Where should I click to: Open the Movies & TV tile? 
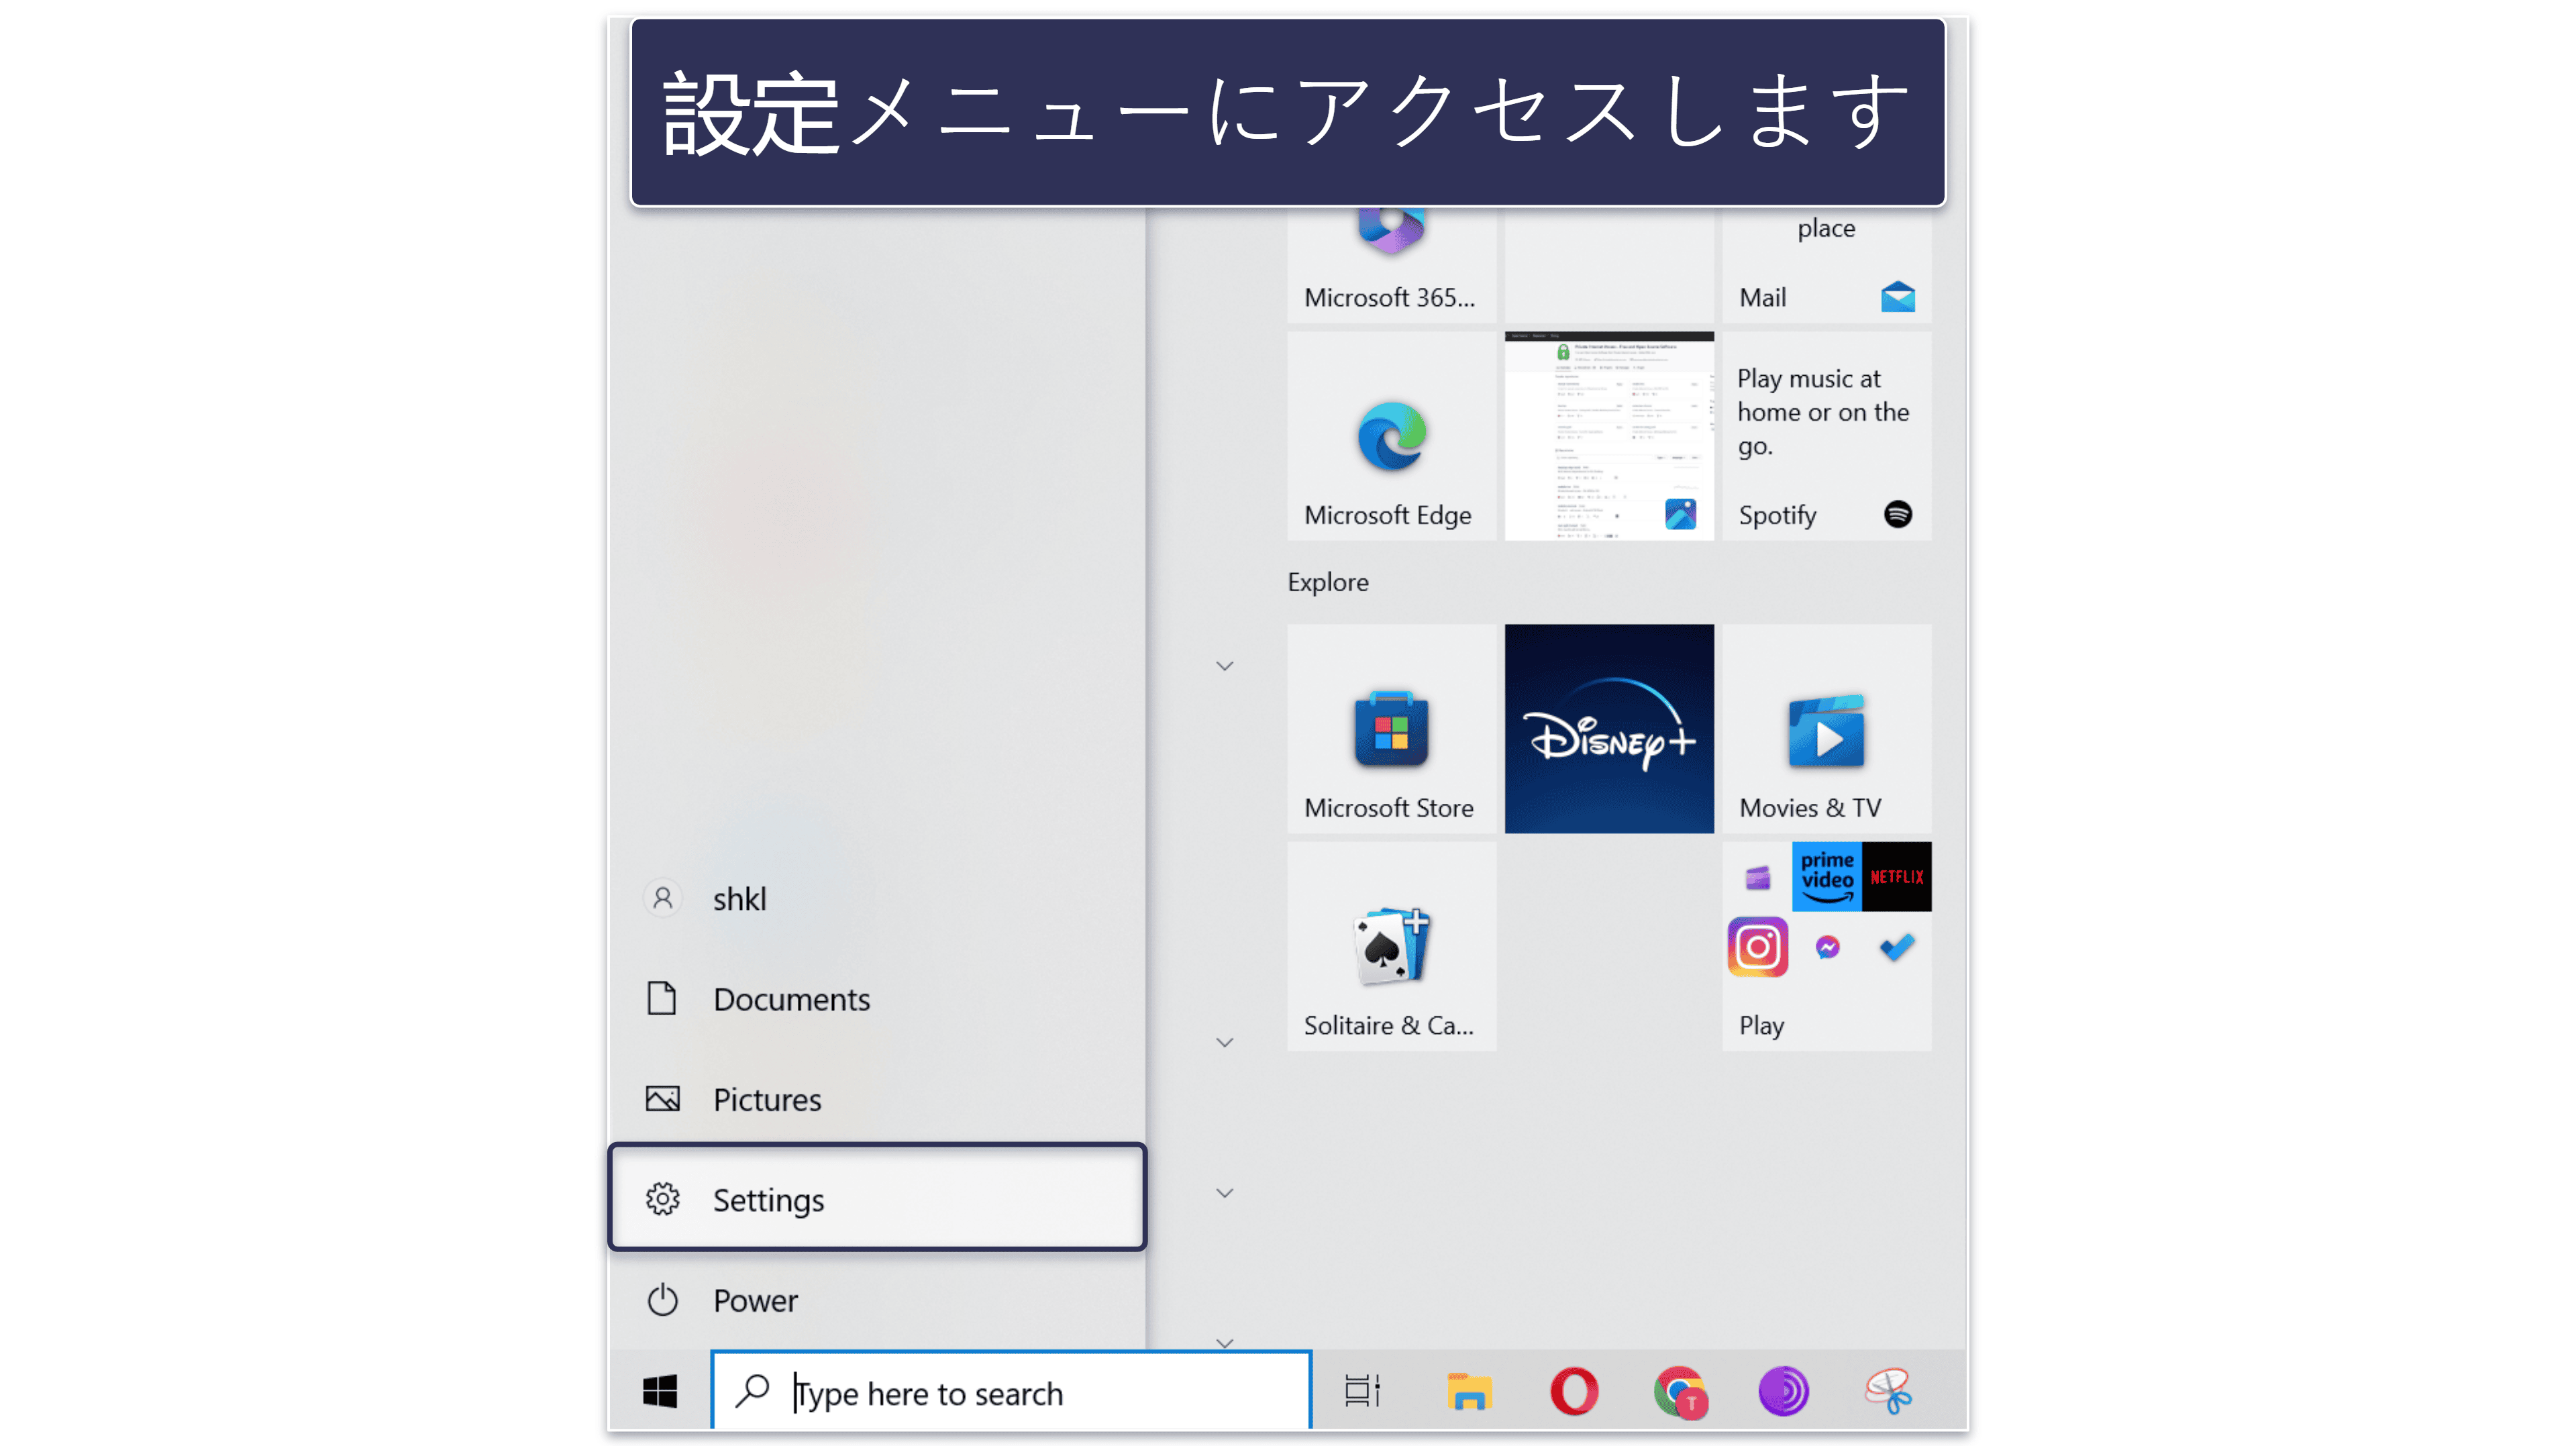pos(1826,728)
